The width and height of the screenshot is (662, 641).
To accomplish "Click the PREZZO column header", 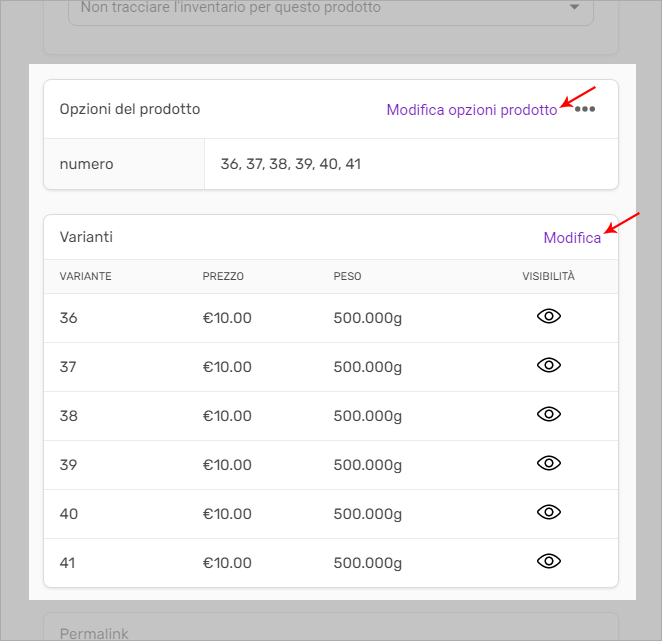I will tap(223, 276).
